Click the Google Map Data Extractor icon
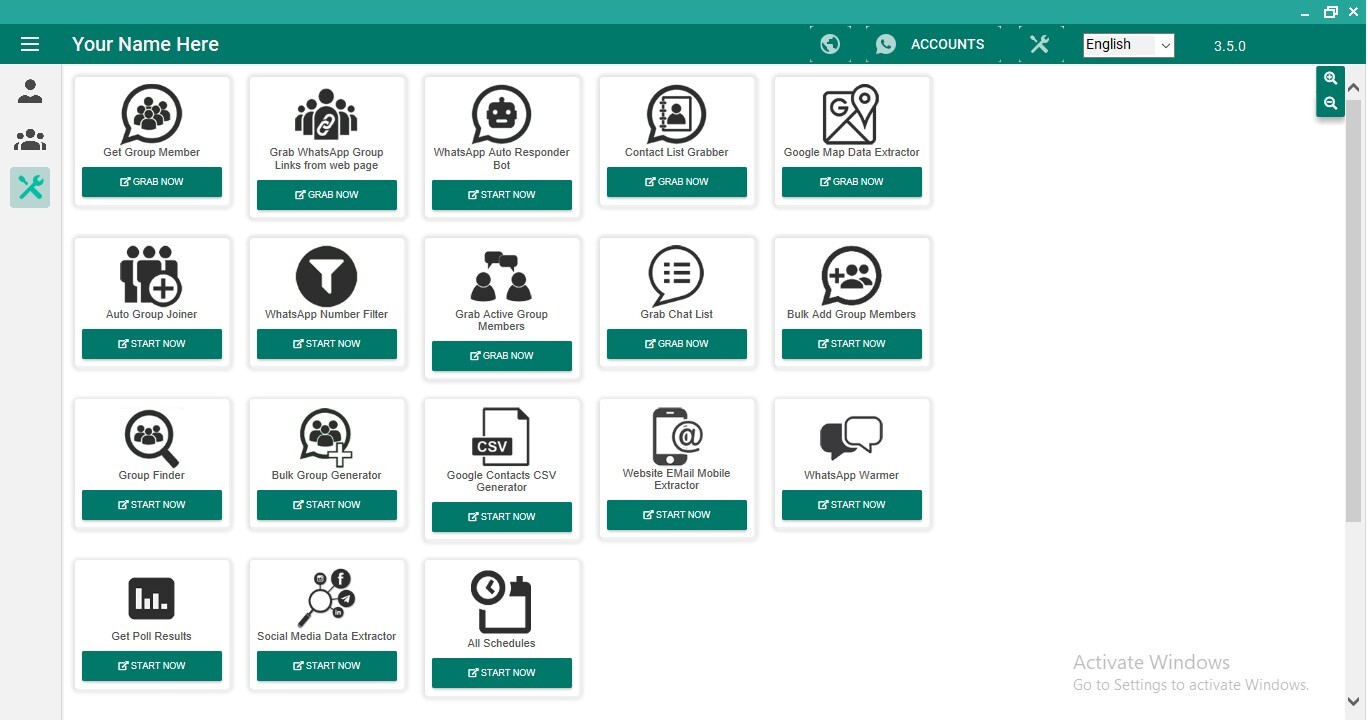Screen dimensions: 1368x720 851,114
